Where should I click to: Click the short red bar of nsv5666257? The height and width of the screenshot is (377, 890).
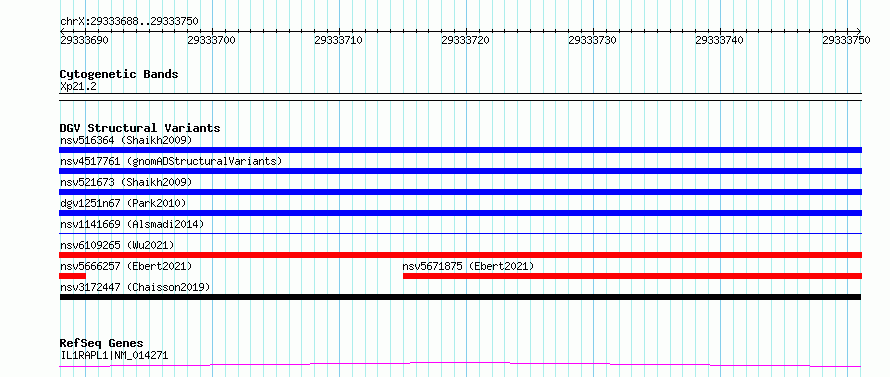tap(72, 276)
